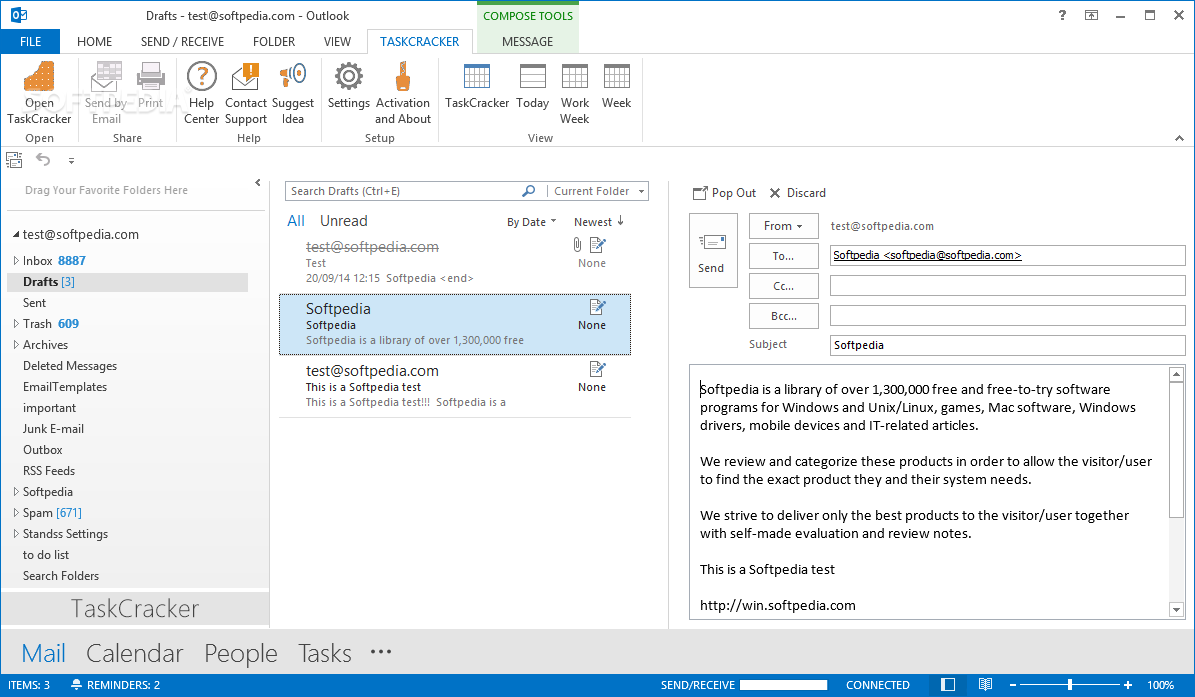Collapse the ribbon with the chevron
1195x697 pixels.
point(1179,138)
